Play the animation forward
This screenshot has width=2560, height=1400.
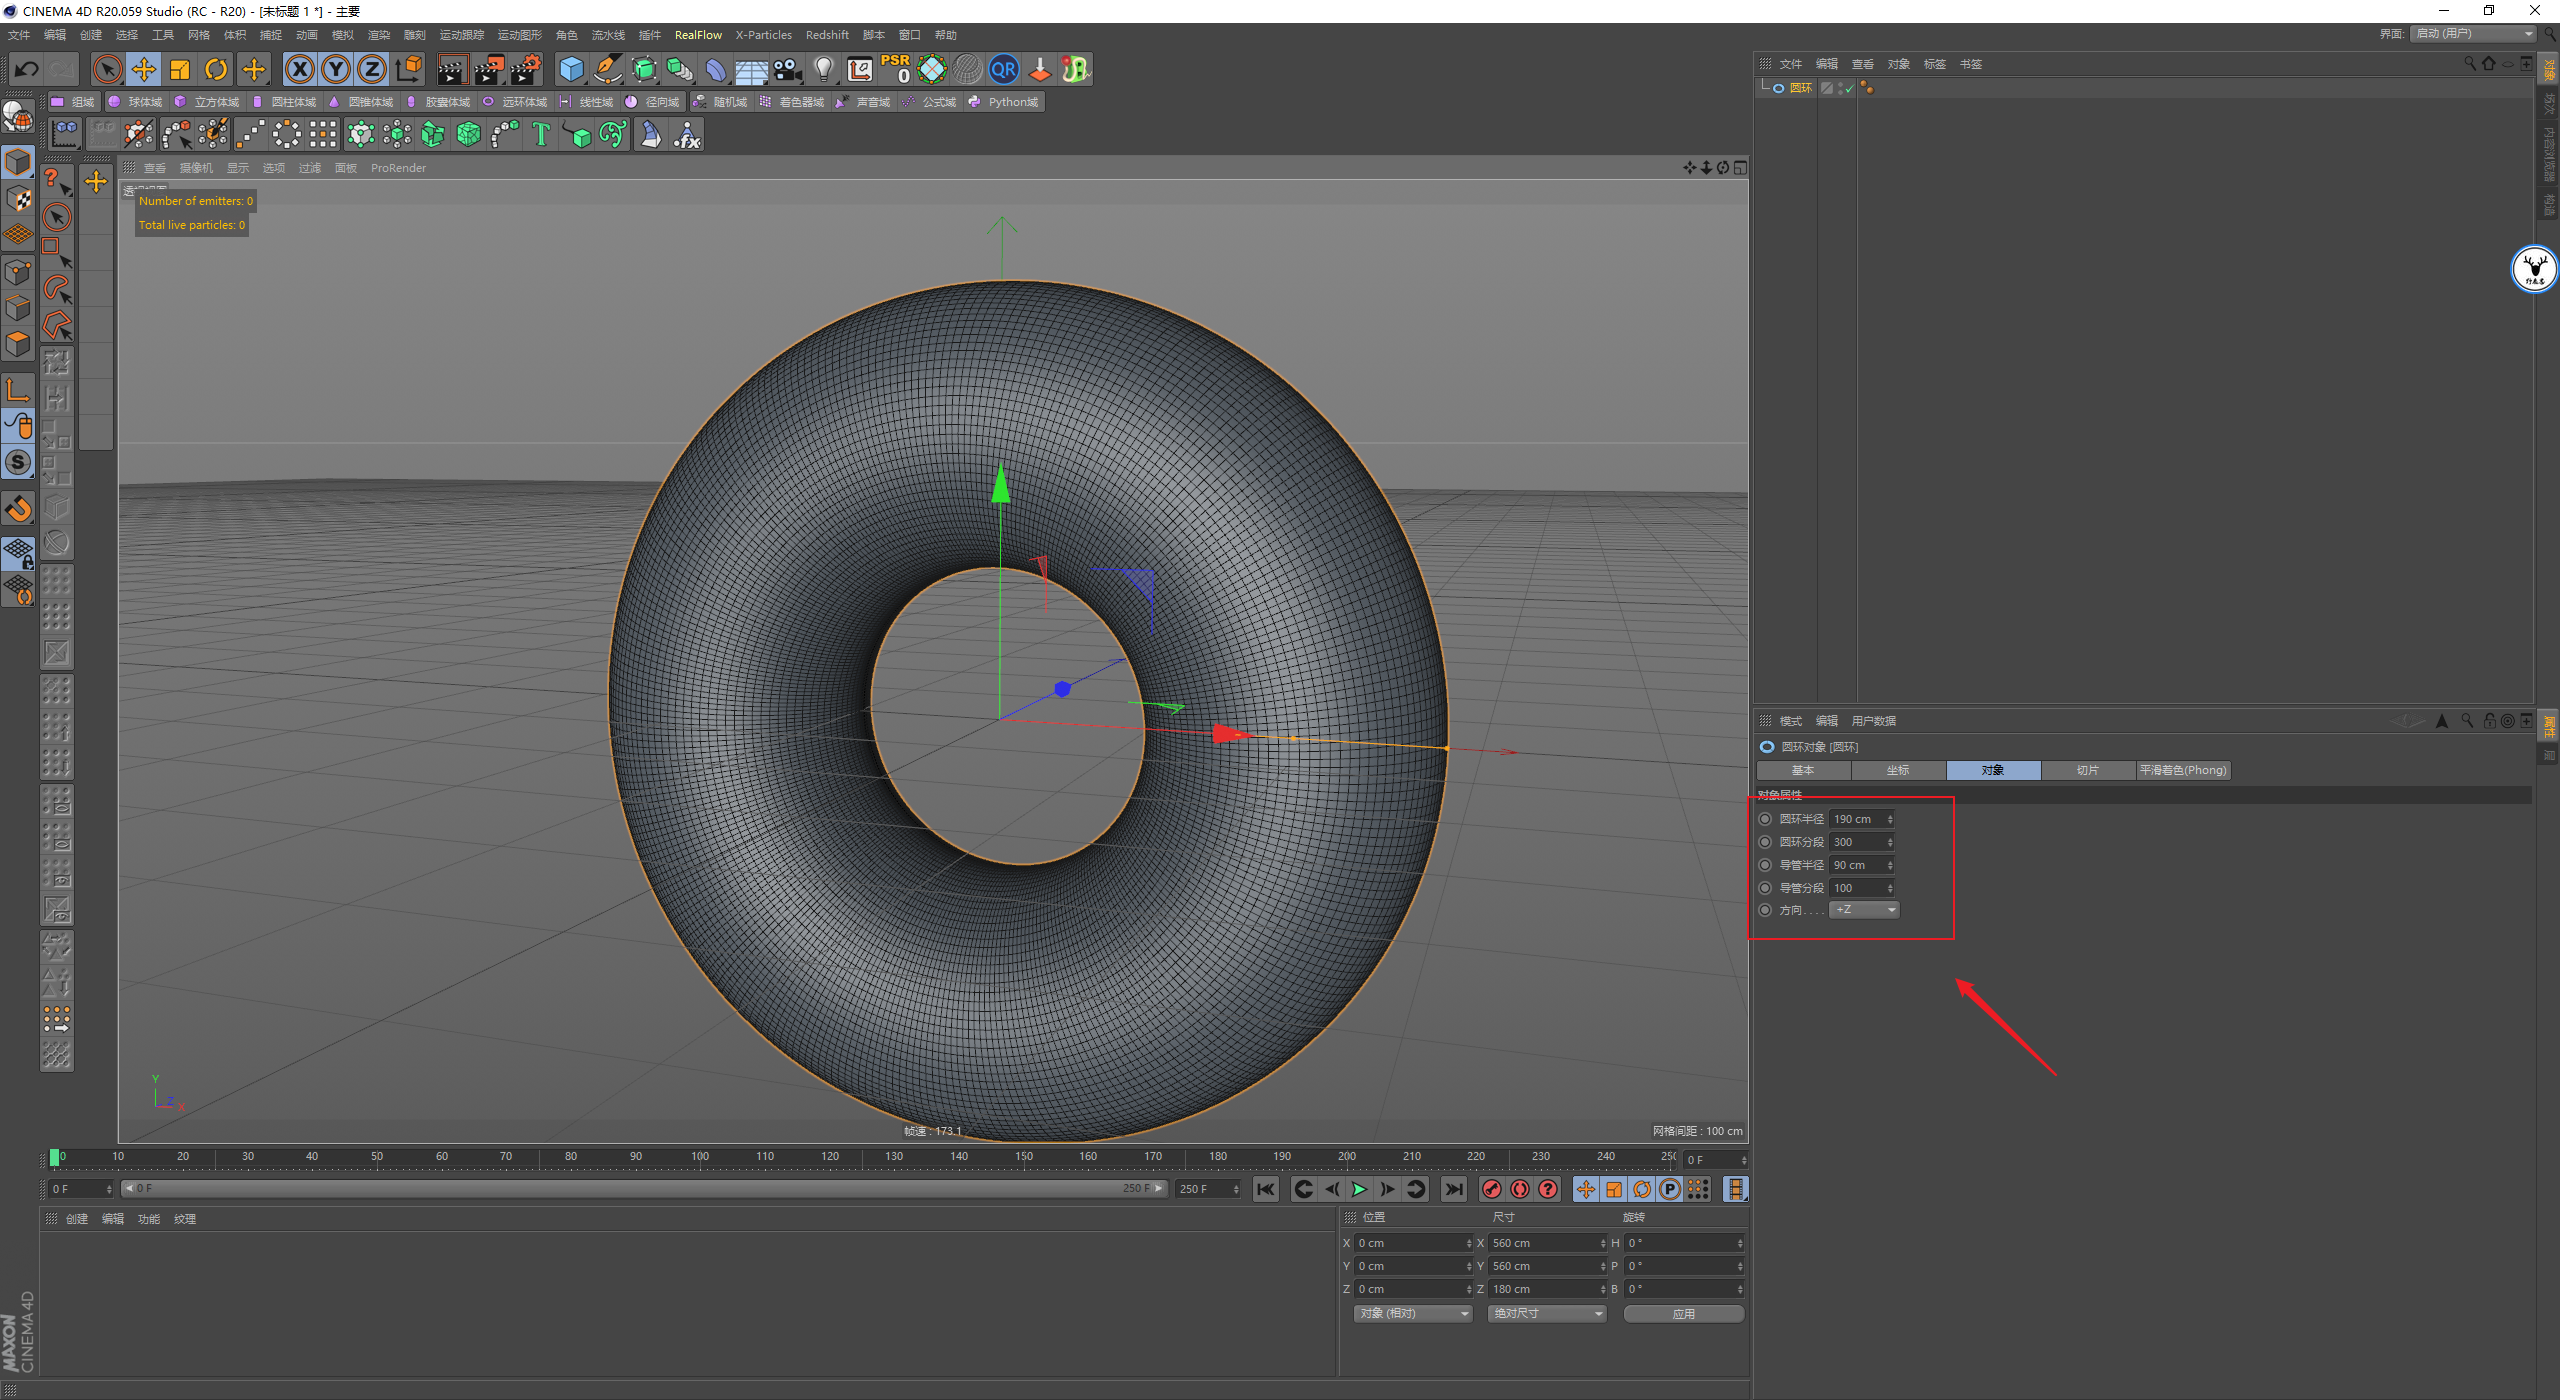[x=1359, y=1189]
